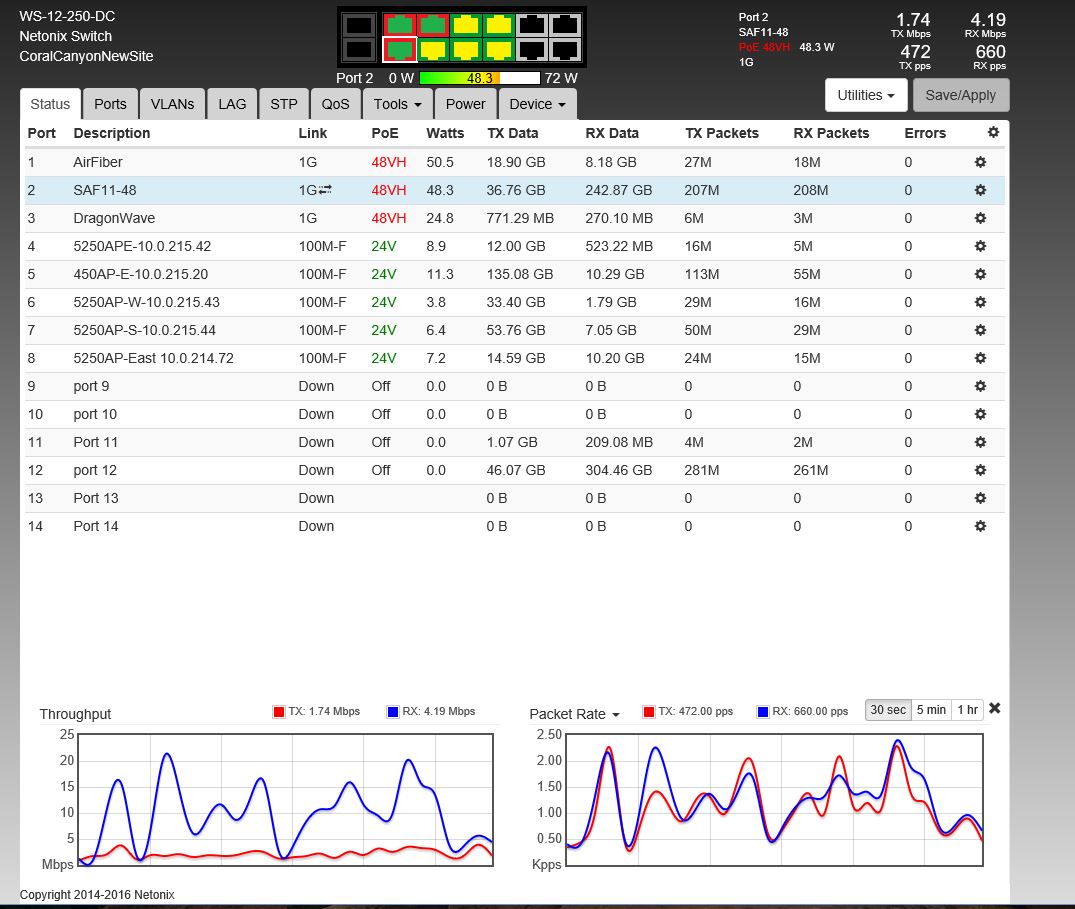This screenshot has width=1075, height=909.
Task: Click gear icon for 450AP-E-10.0.215.20 row
Action: point(980,274)
